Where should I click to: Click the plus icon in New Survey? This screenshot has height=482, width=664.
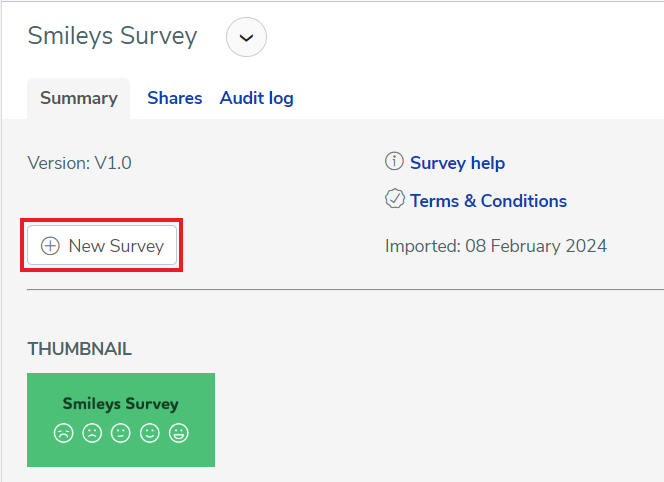50,246
